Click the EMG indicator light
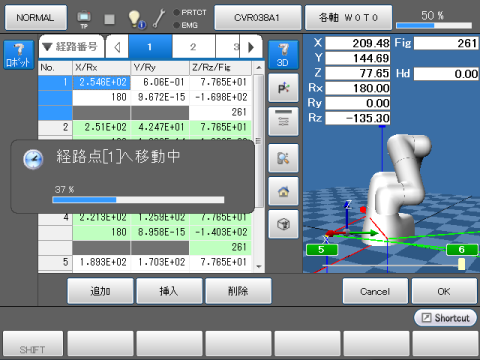The width and height of the screenshot is (480, 360). click(x=177, y=25)
